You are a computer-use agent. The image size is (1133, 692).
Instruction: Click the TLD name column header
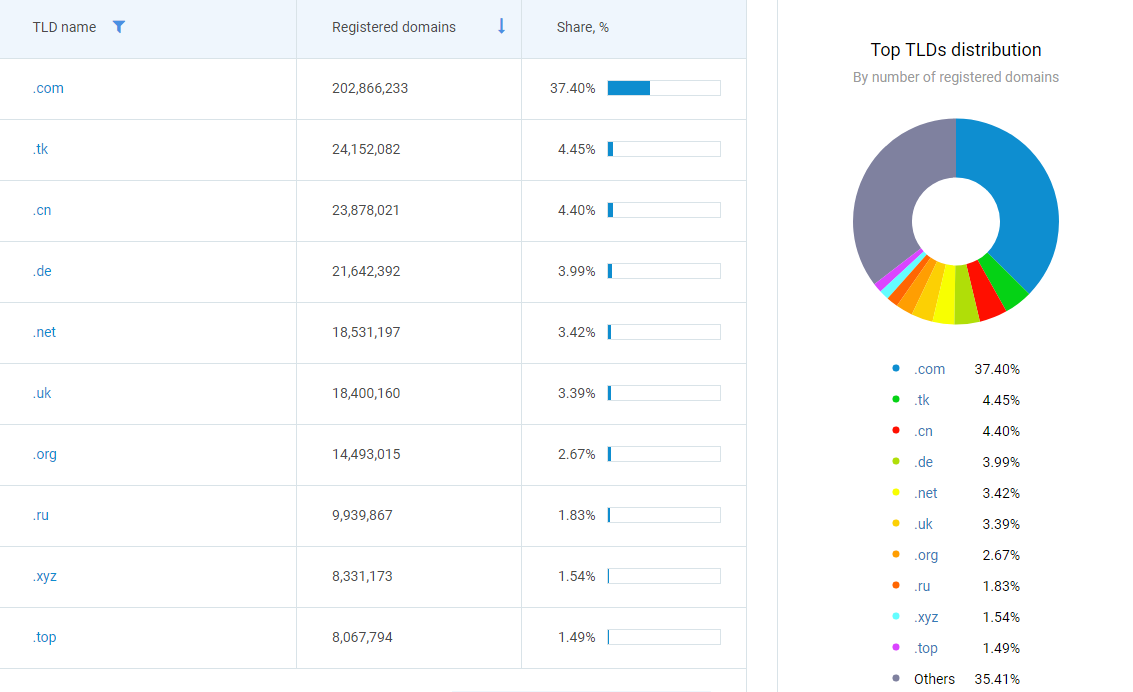[64, 27]
